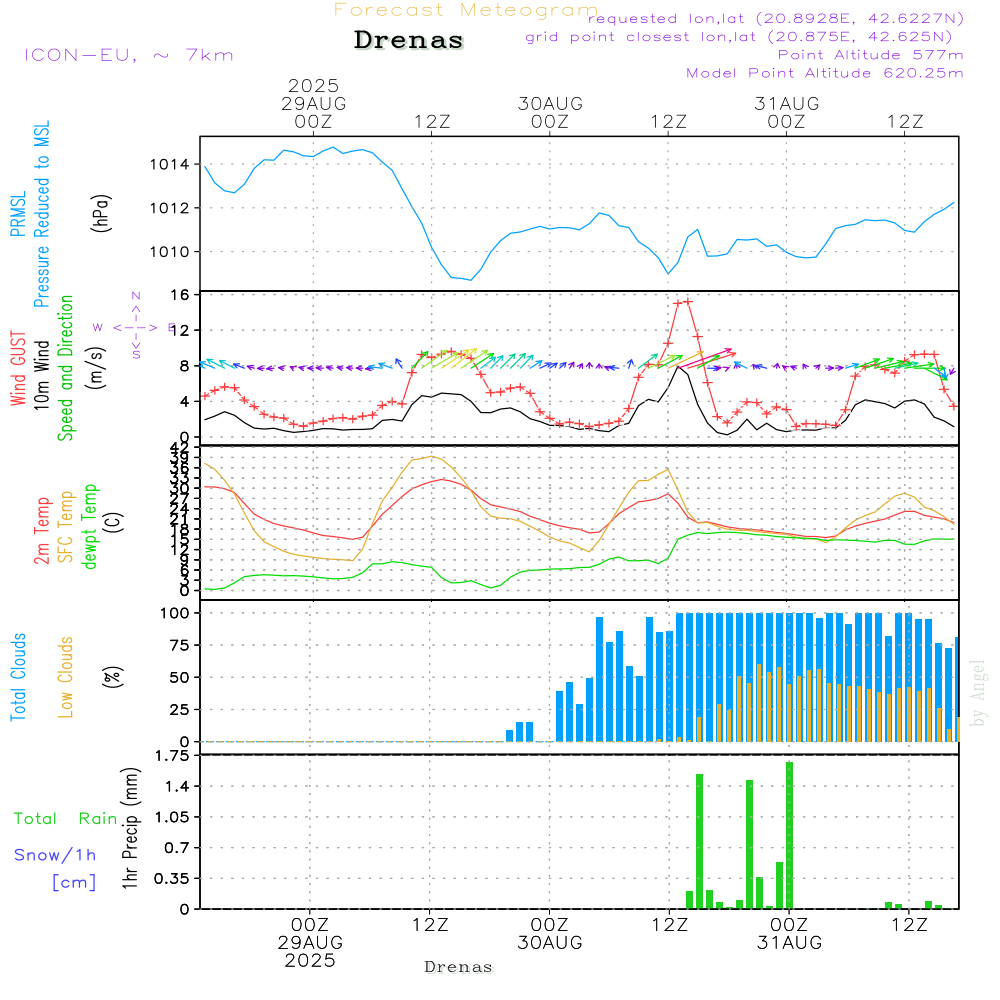The width and height of the screenshot is (1000, 1000).
Task: Click the 'Total Clouds' blue axis label
Action: coord(18,677)
